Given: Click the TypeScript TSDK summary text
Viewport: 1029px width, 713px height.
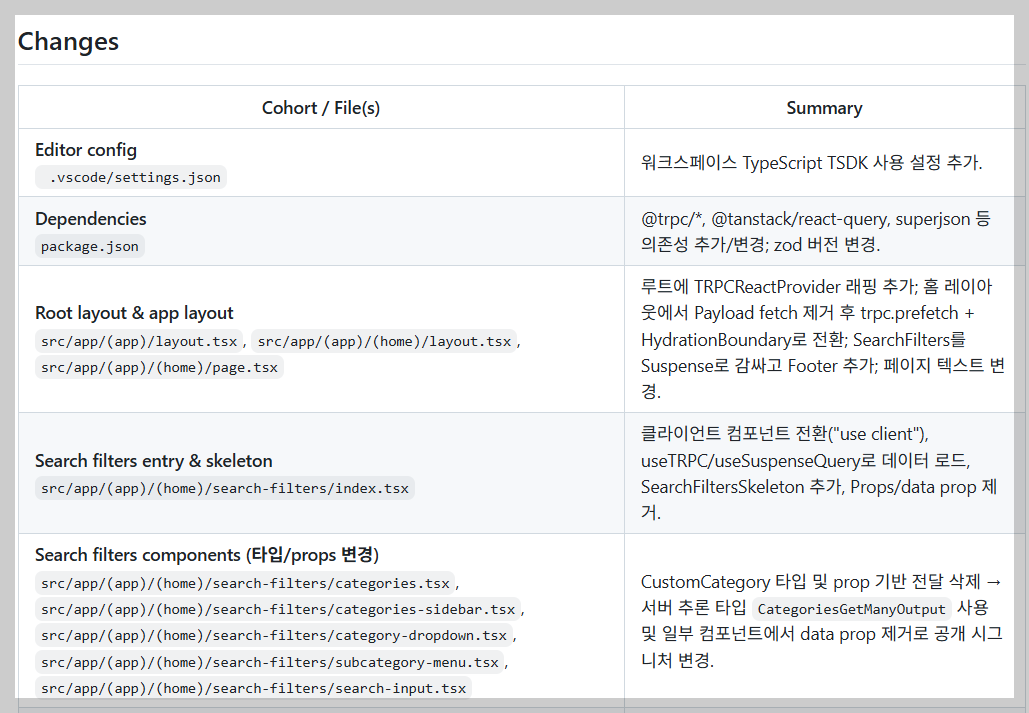Looking at the screenshot, I should (812, 163).
